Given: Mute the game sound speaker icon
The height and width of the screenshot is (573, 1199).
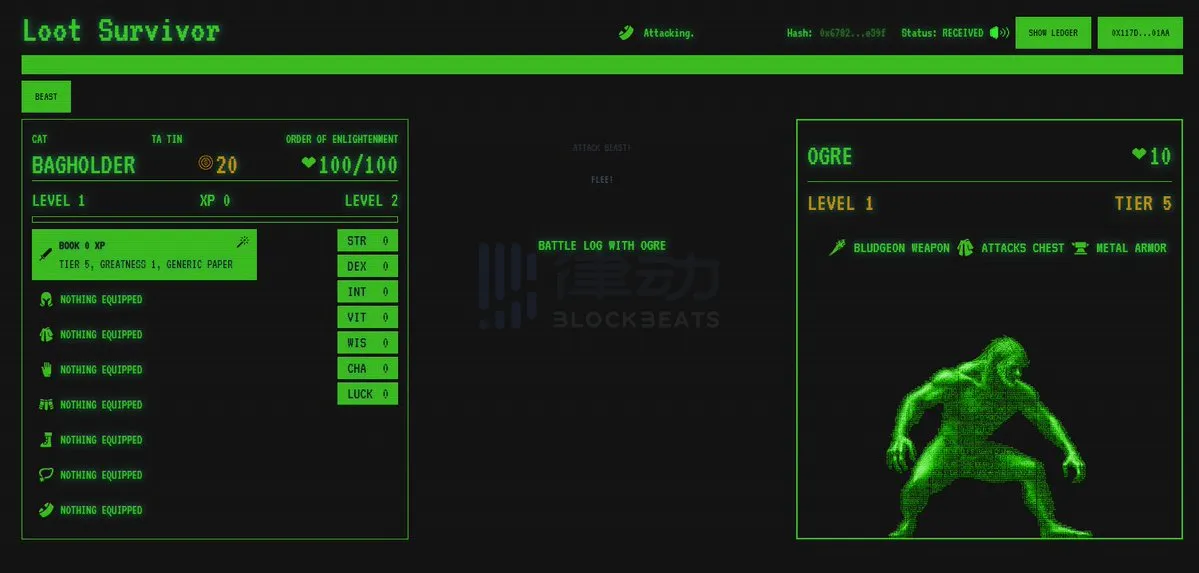Looking at the screenshot, I should pyautogui.click(x=999, y=33).
